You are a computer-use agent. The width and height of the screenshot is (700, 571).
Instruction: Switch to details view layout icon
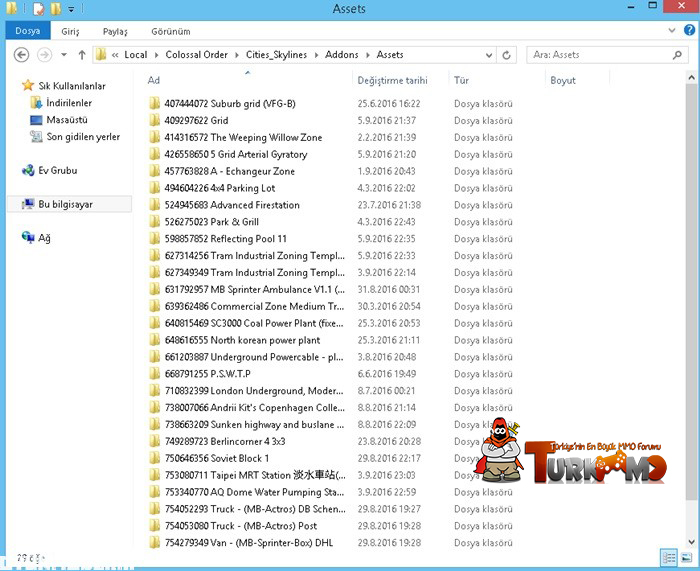[669, 558]
